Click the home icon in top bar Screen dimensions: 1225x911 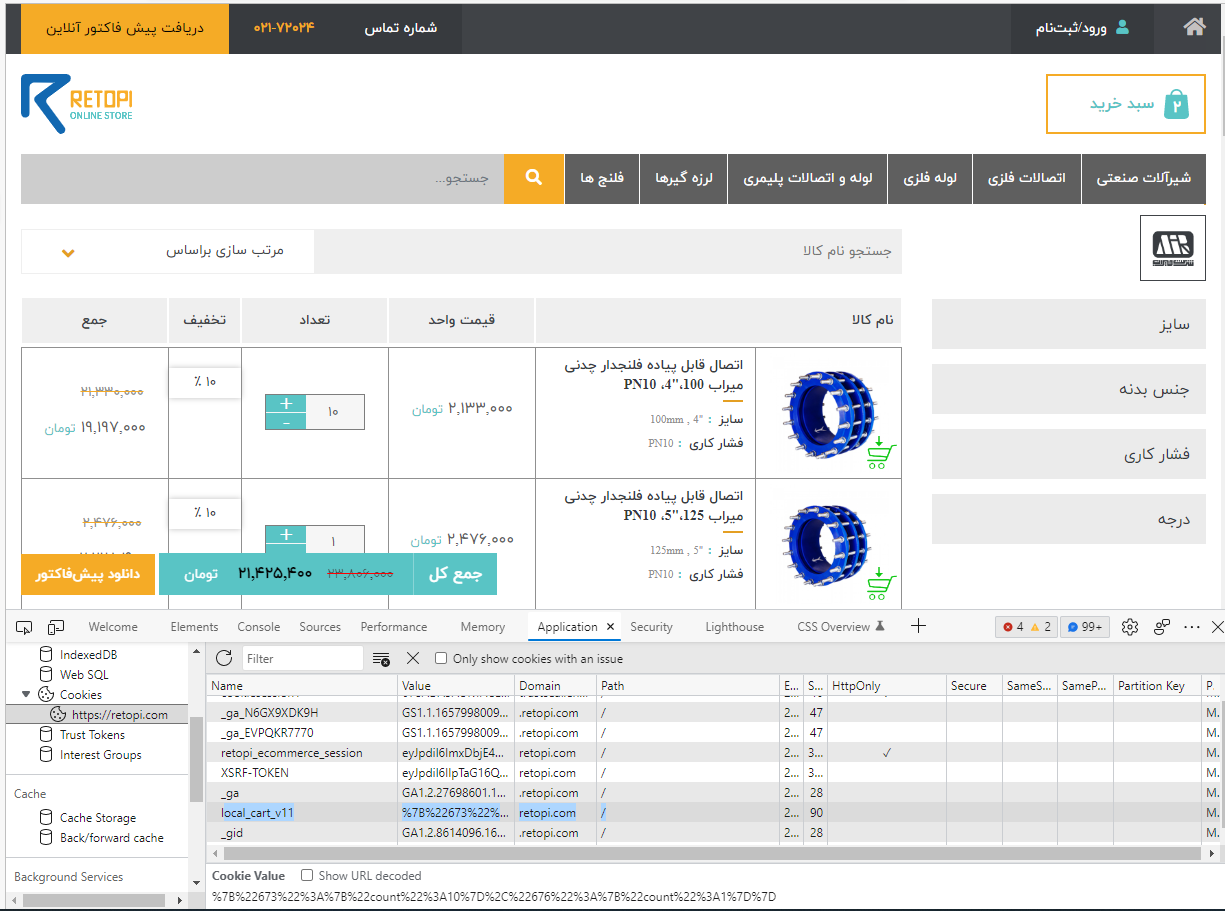click(1193, 28)
